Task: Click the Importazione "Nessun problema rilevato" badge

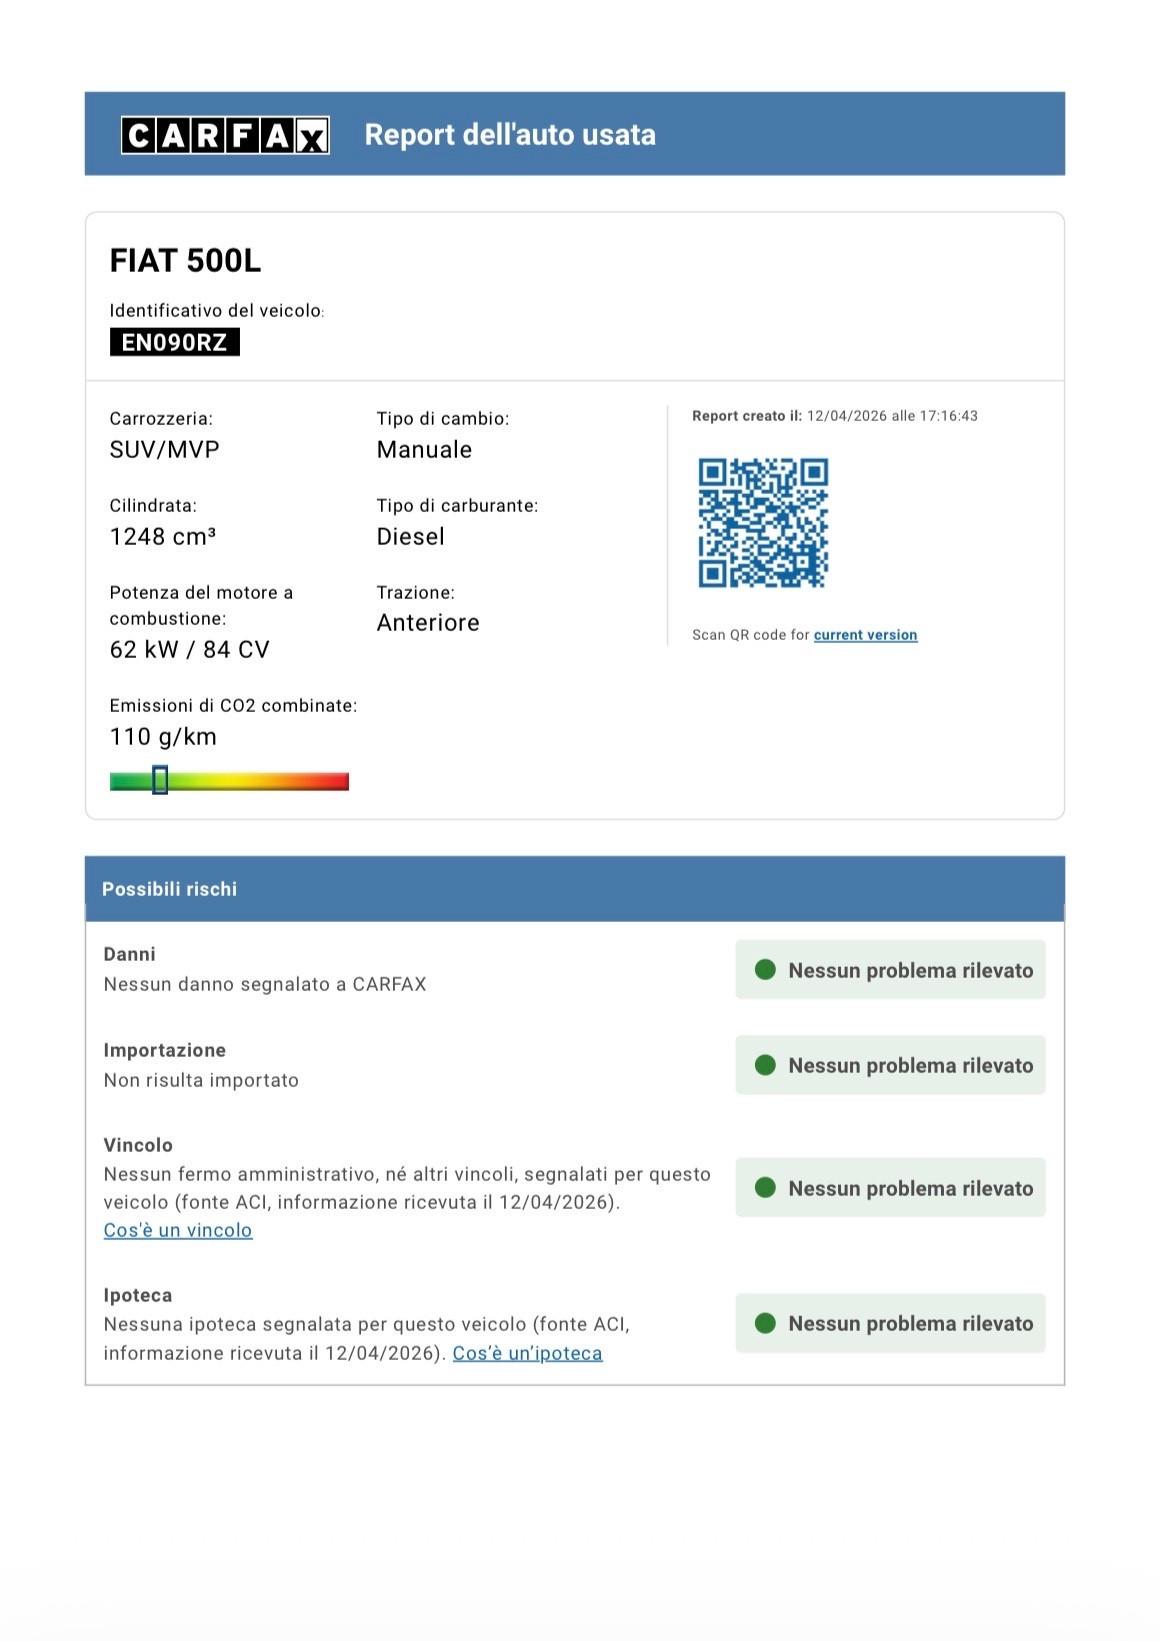Action: click(890, 1065)
